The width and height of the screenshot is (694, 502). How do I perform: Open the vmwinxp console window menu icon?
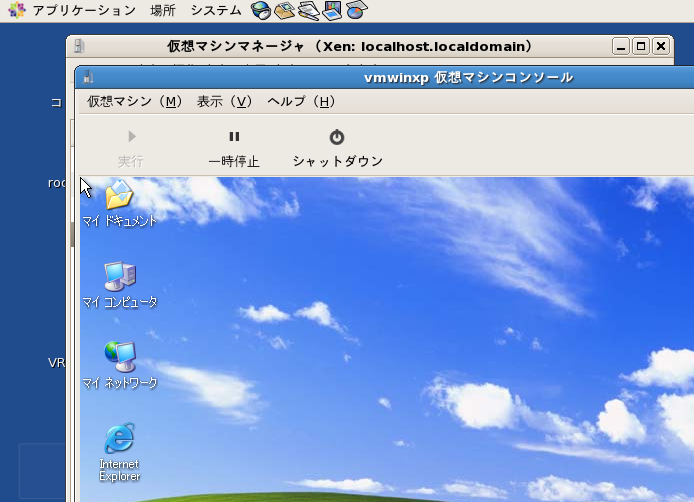point(88,77)
